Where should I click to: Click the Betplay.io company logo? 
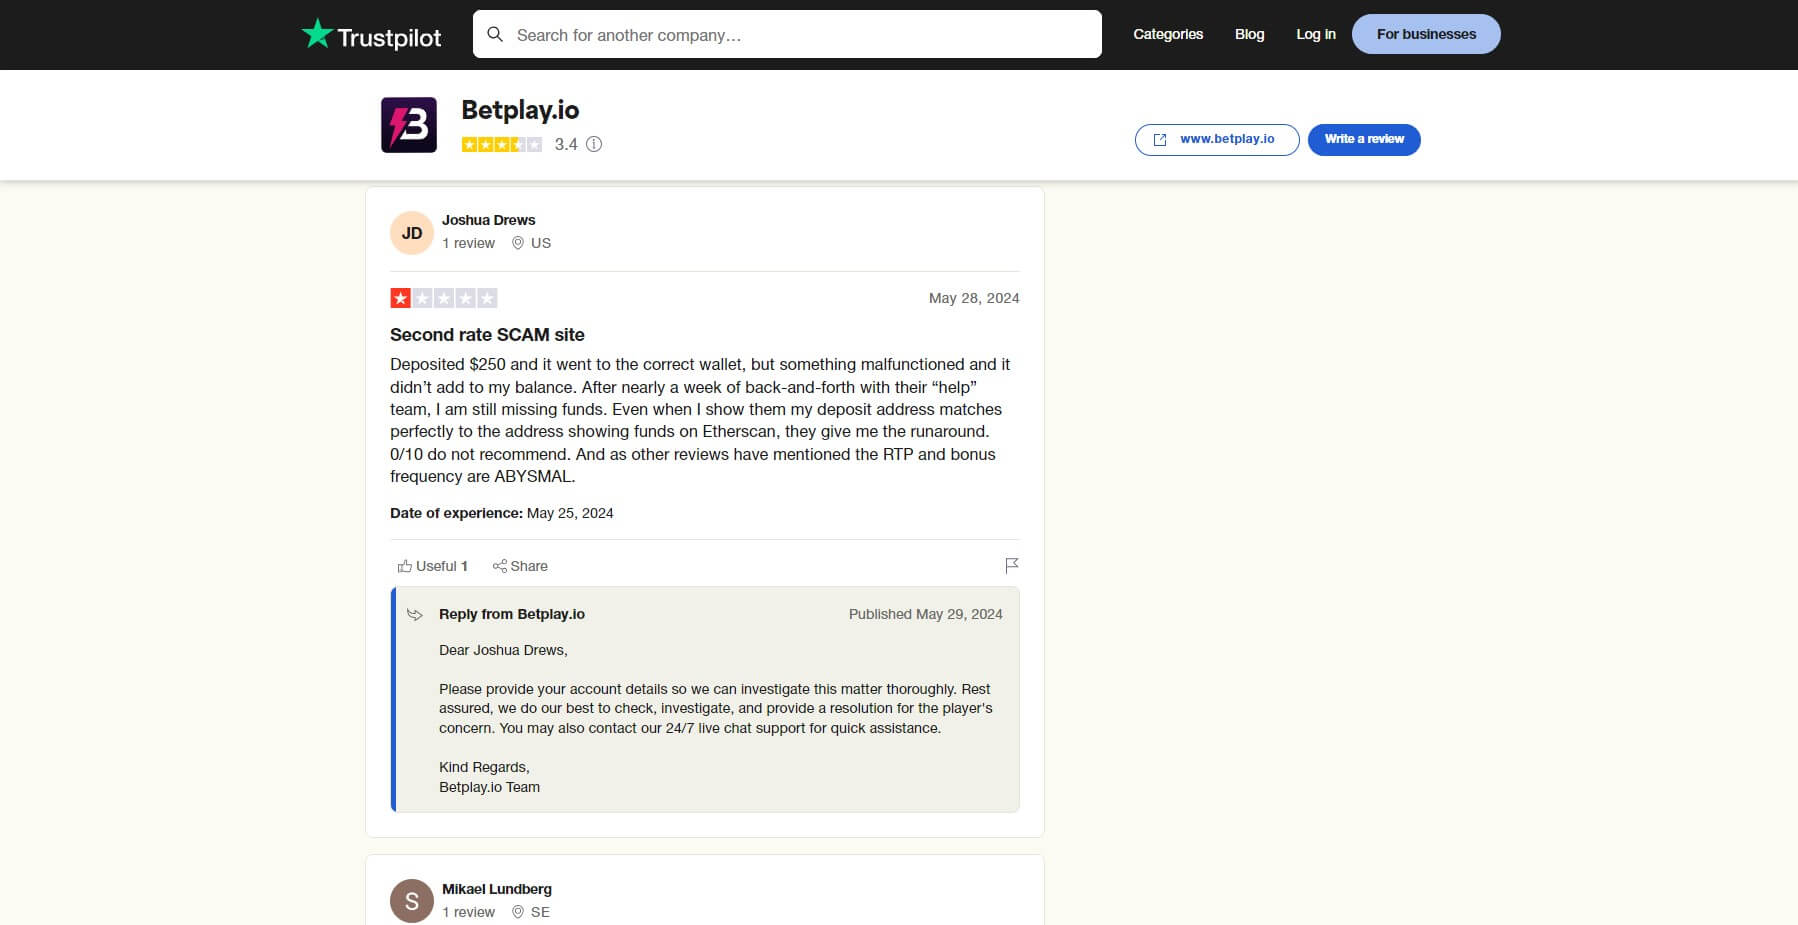coord(409,126)
